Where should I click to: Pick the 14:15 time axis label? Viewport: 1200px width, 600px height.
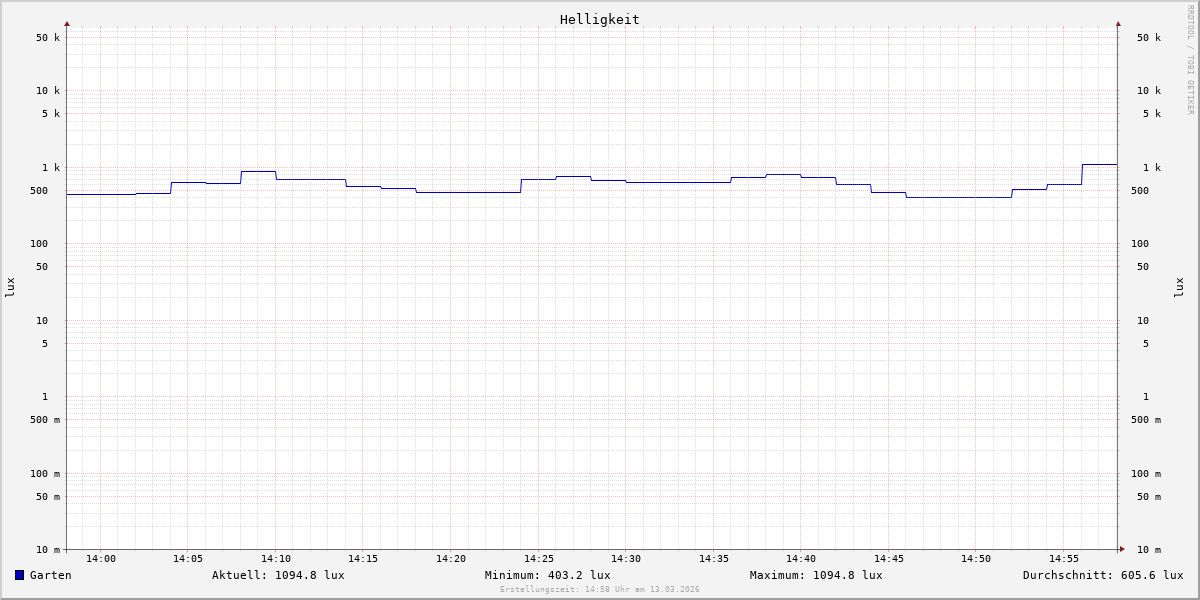[363, 559]
